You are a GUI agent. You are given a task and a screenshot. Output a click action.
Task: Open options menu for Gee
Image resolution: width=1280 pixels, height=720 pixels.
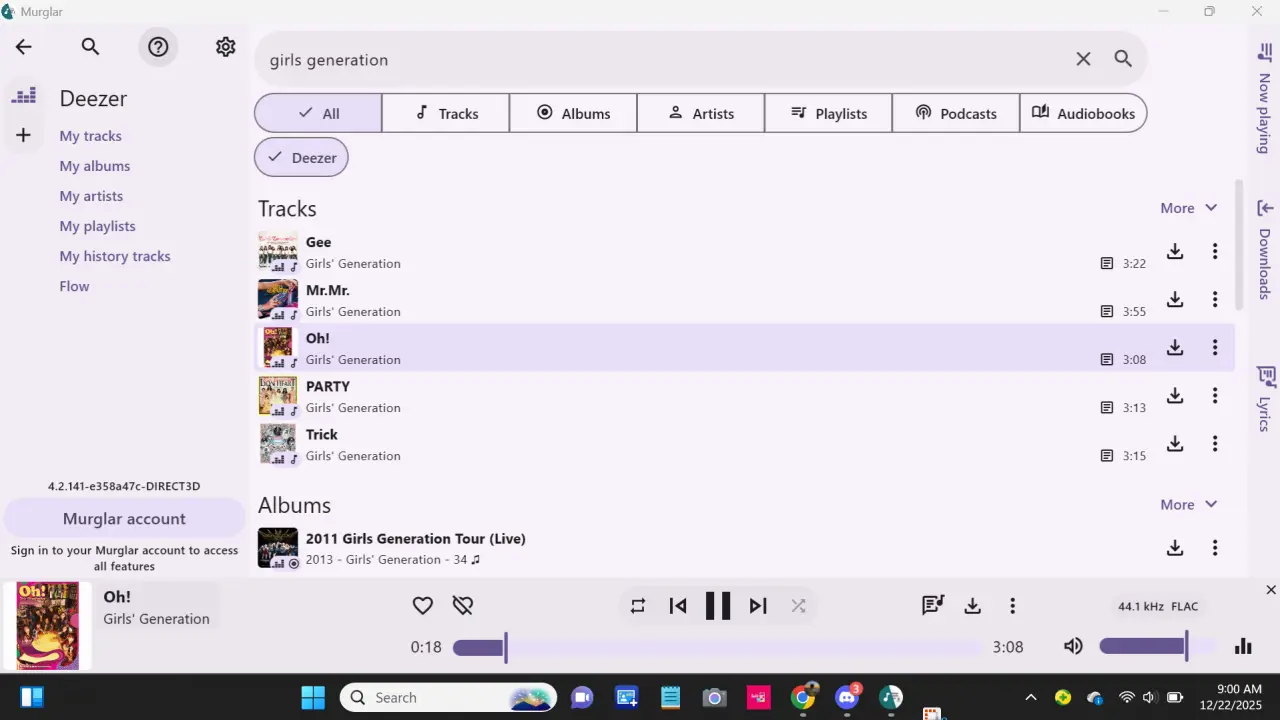click(x=1215, y=251)
